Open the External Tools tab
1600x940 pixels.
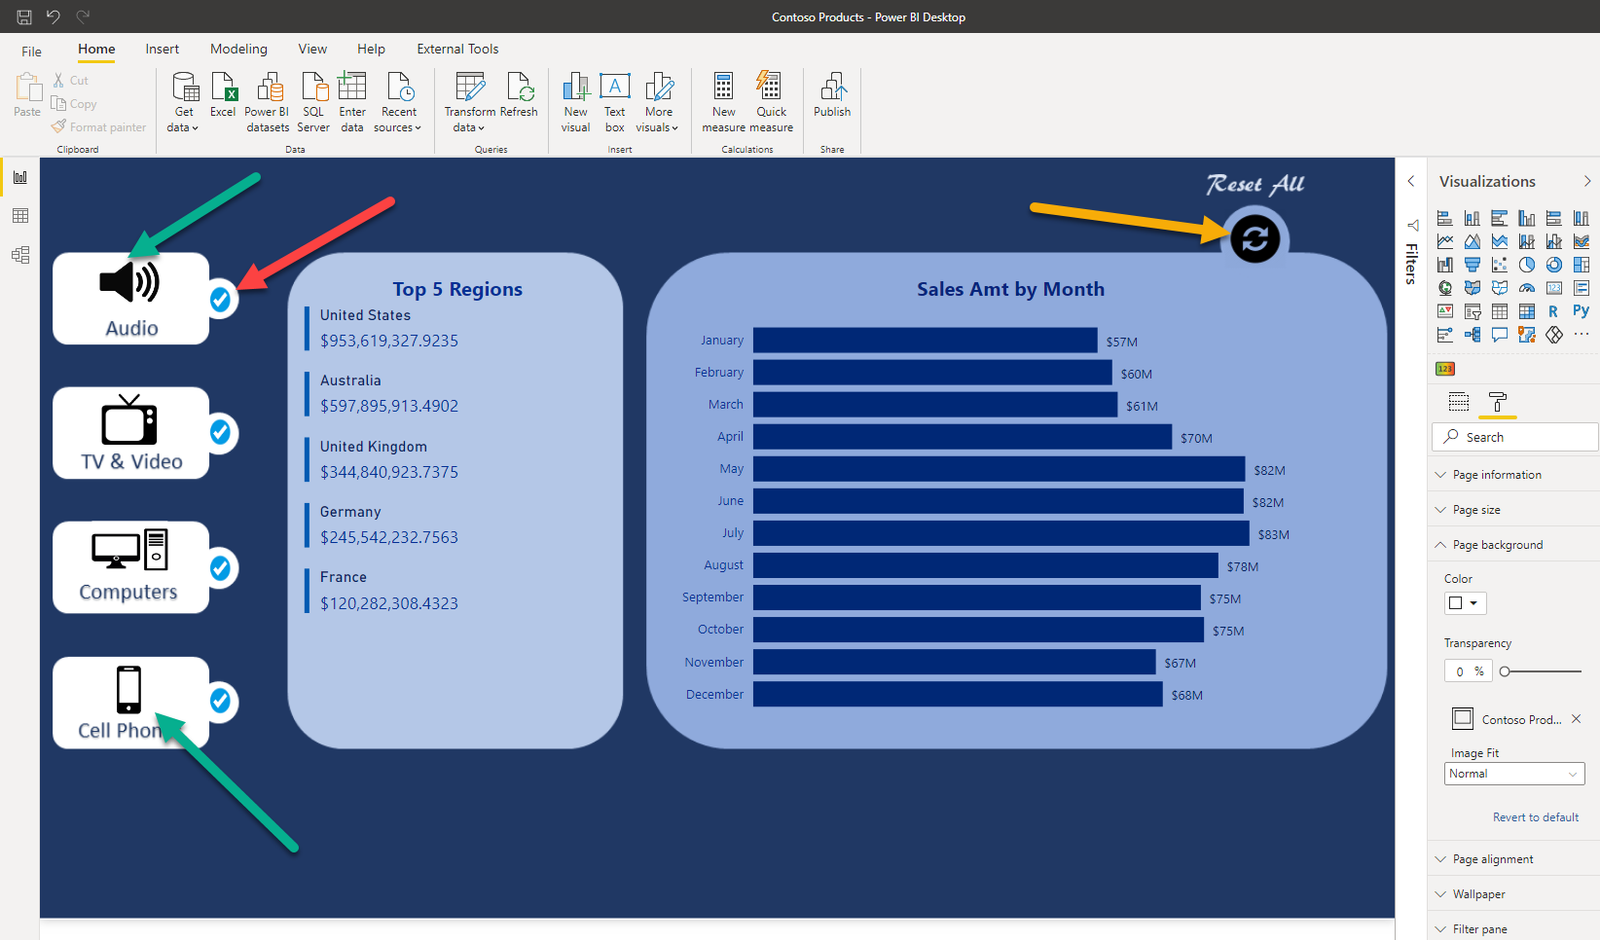coord(458,49)
